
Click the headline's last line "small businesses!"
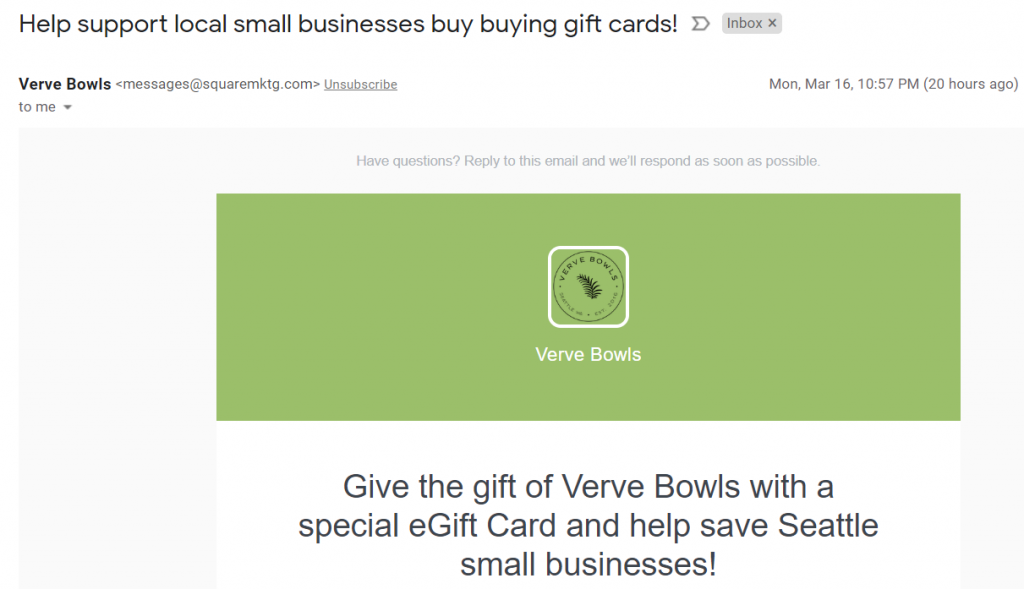[588, 564]
